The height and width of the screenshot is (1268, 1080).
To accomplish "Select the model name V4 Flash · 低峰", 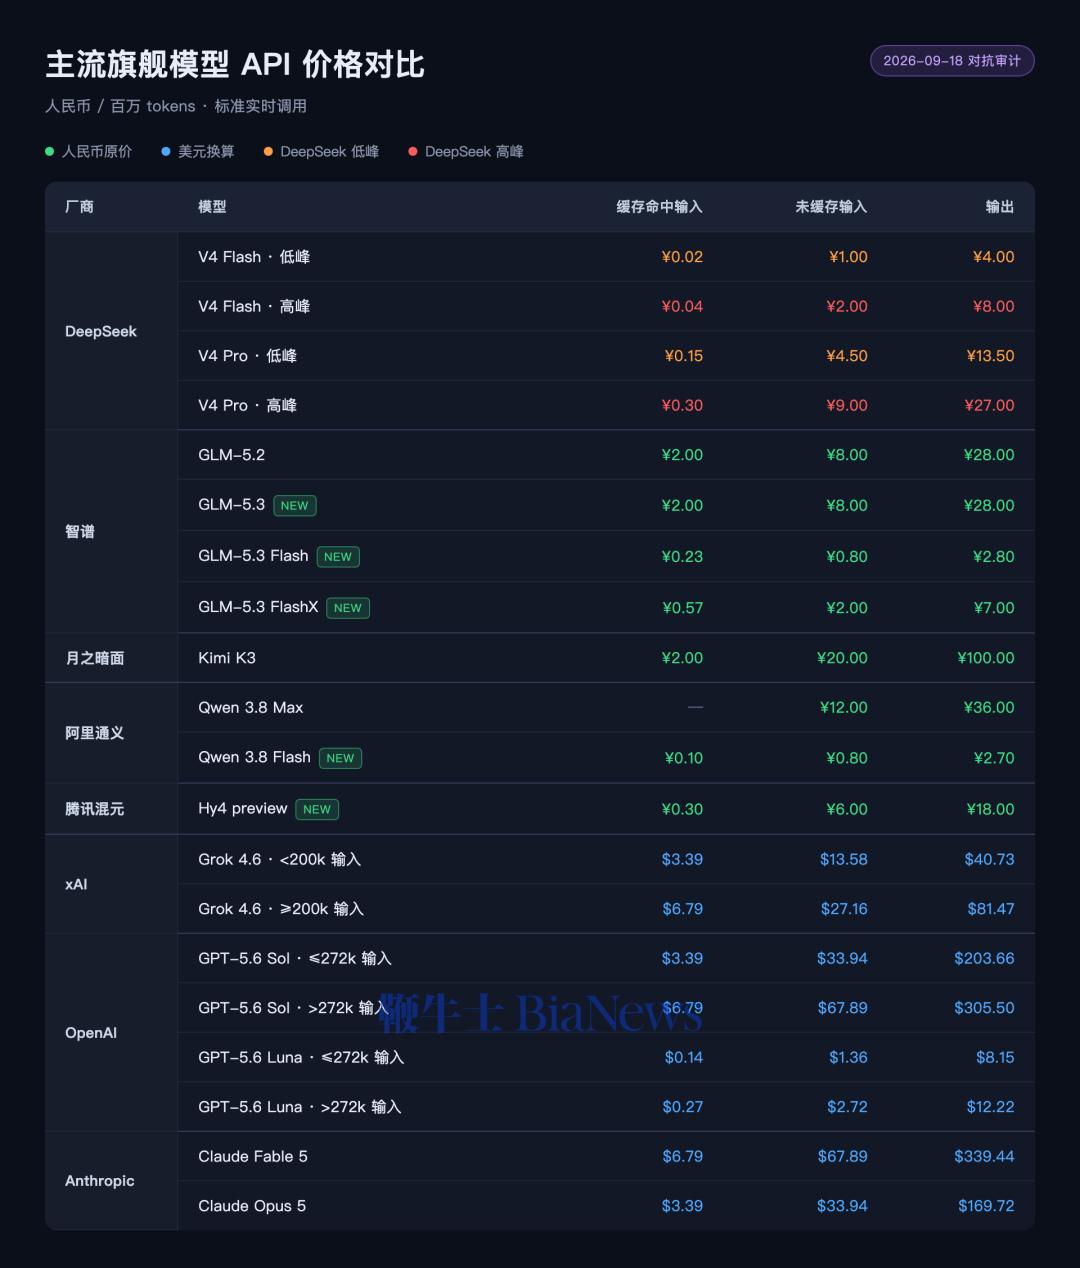I will pyautogui.click(x=254, y=257).
